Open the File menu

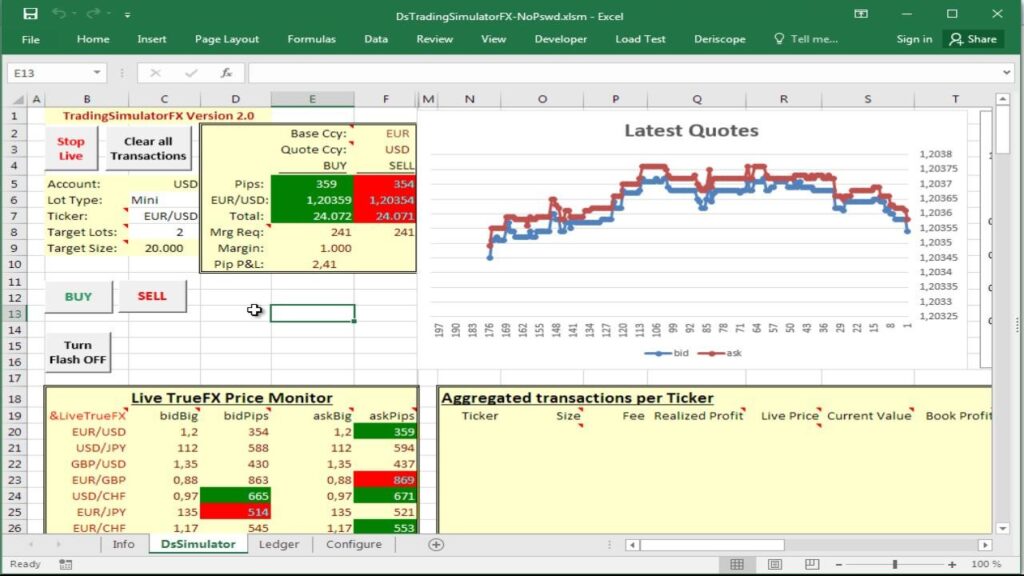tap(31, 39)
